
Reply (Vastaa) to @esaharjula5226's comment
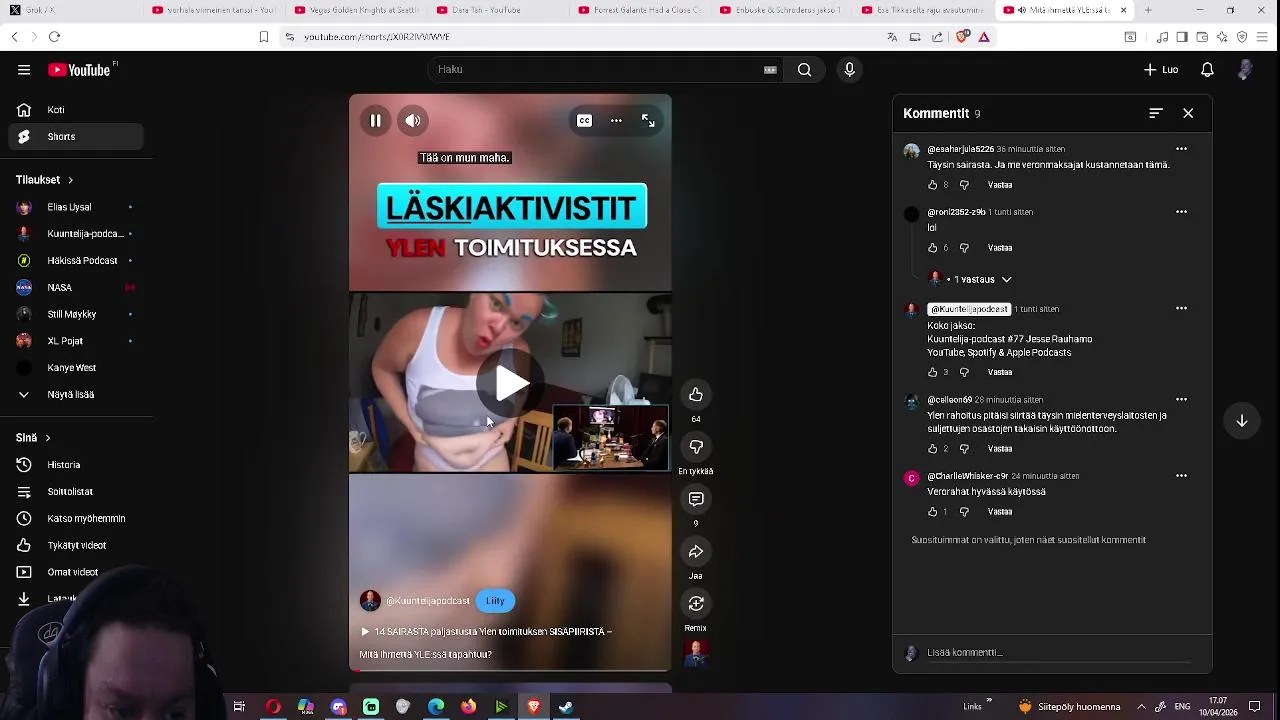click(x=1000, y=185)
